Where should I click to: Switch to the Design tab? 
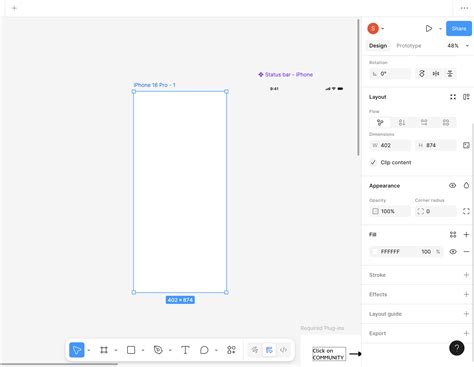pyautogui.click(x=378, y=46)
